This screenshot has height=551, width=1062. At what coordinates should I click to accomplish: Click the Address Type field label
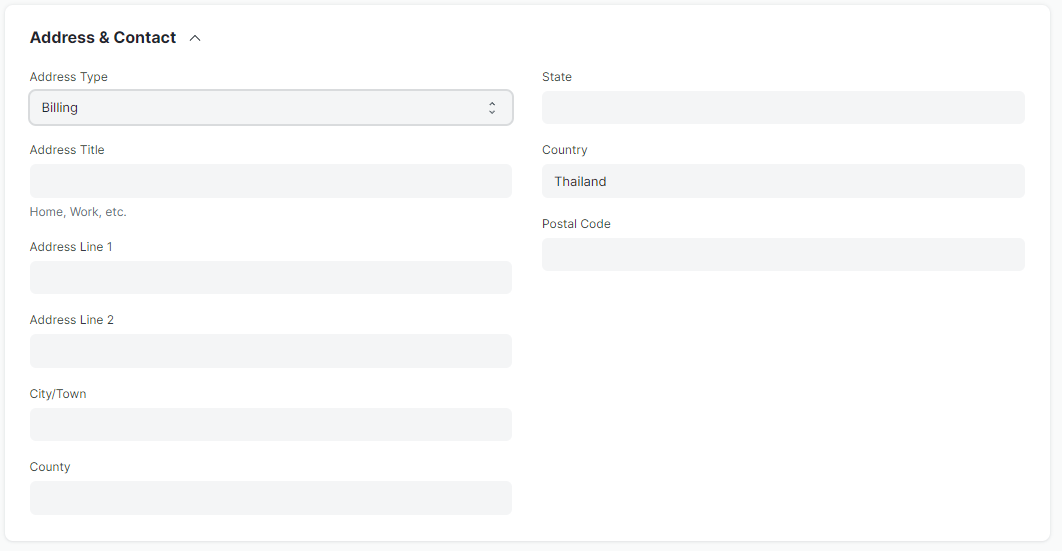[68, 77]
